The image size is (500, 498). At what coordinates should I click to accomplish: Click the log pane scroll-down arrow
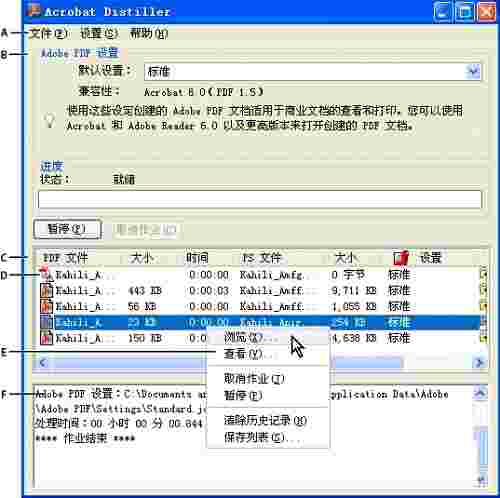tap(480, 481)
